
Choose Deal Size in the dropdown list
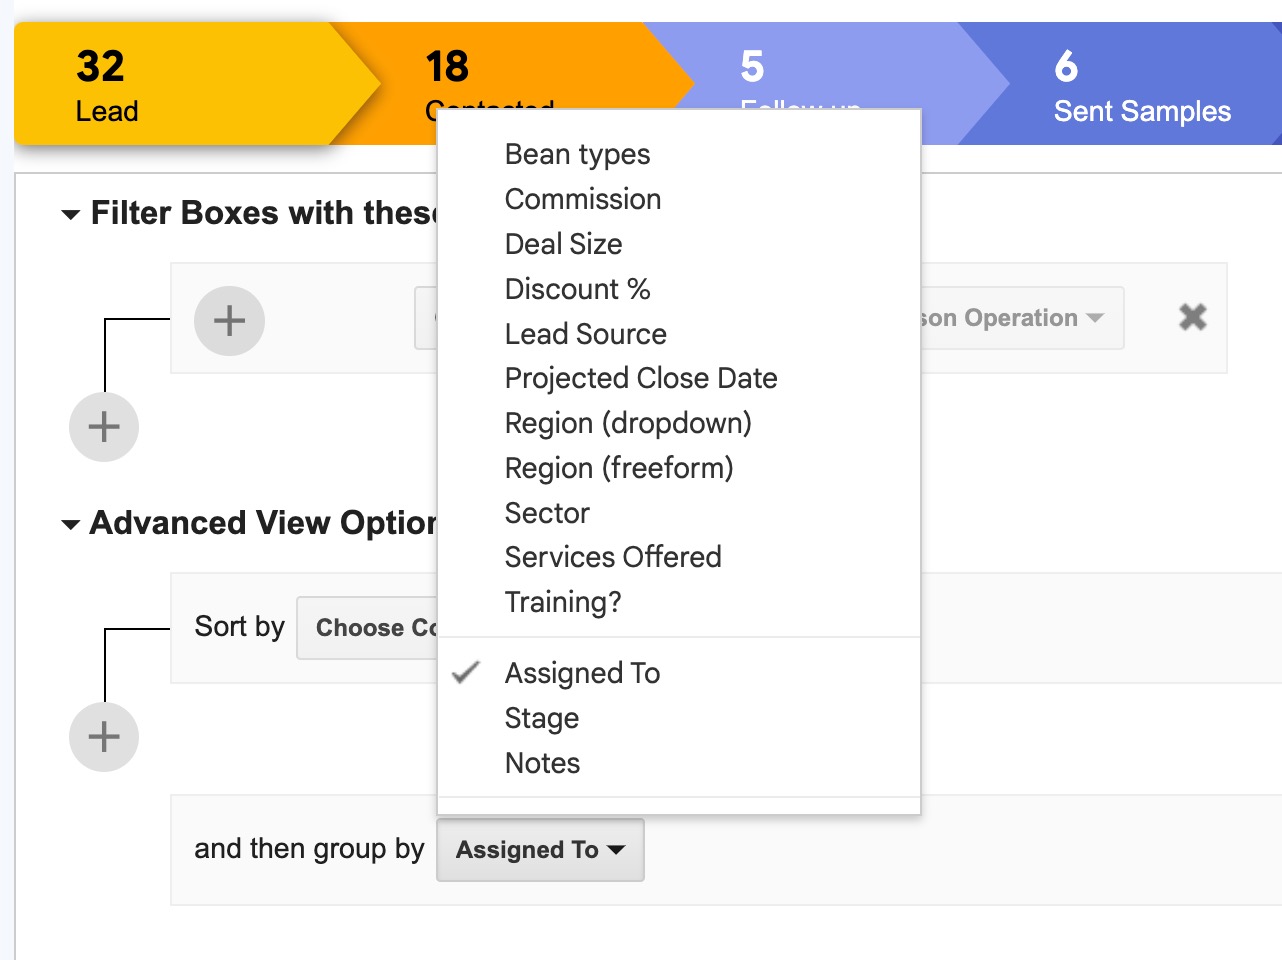point(563,244)
